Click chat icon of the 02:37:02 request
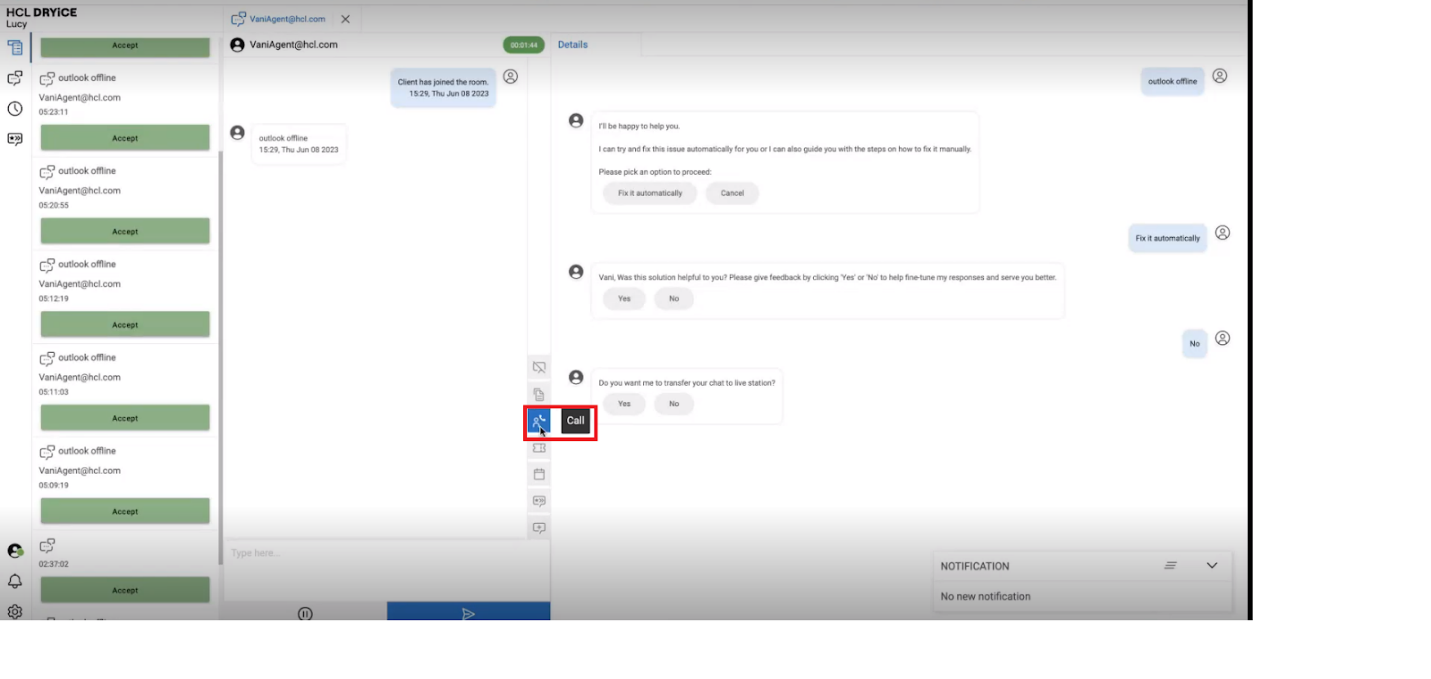 47,545
